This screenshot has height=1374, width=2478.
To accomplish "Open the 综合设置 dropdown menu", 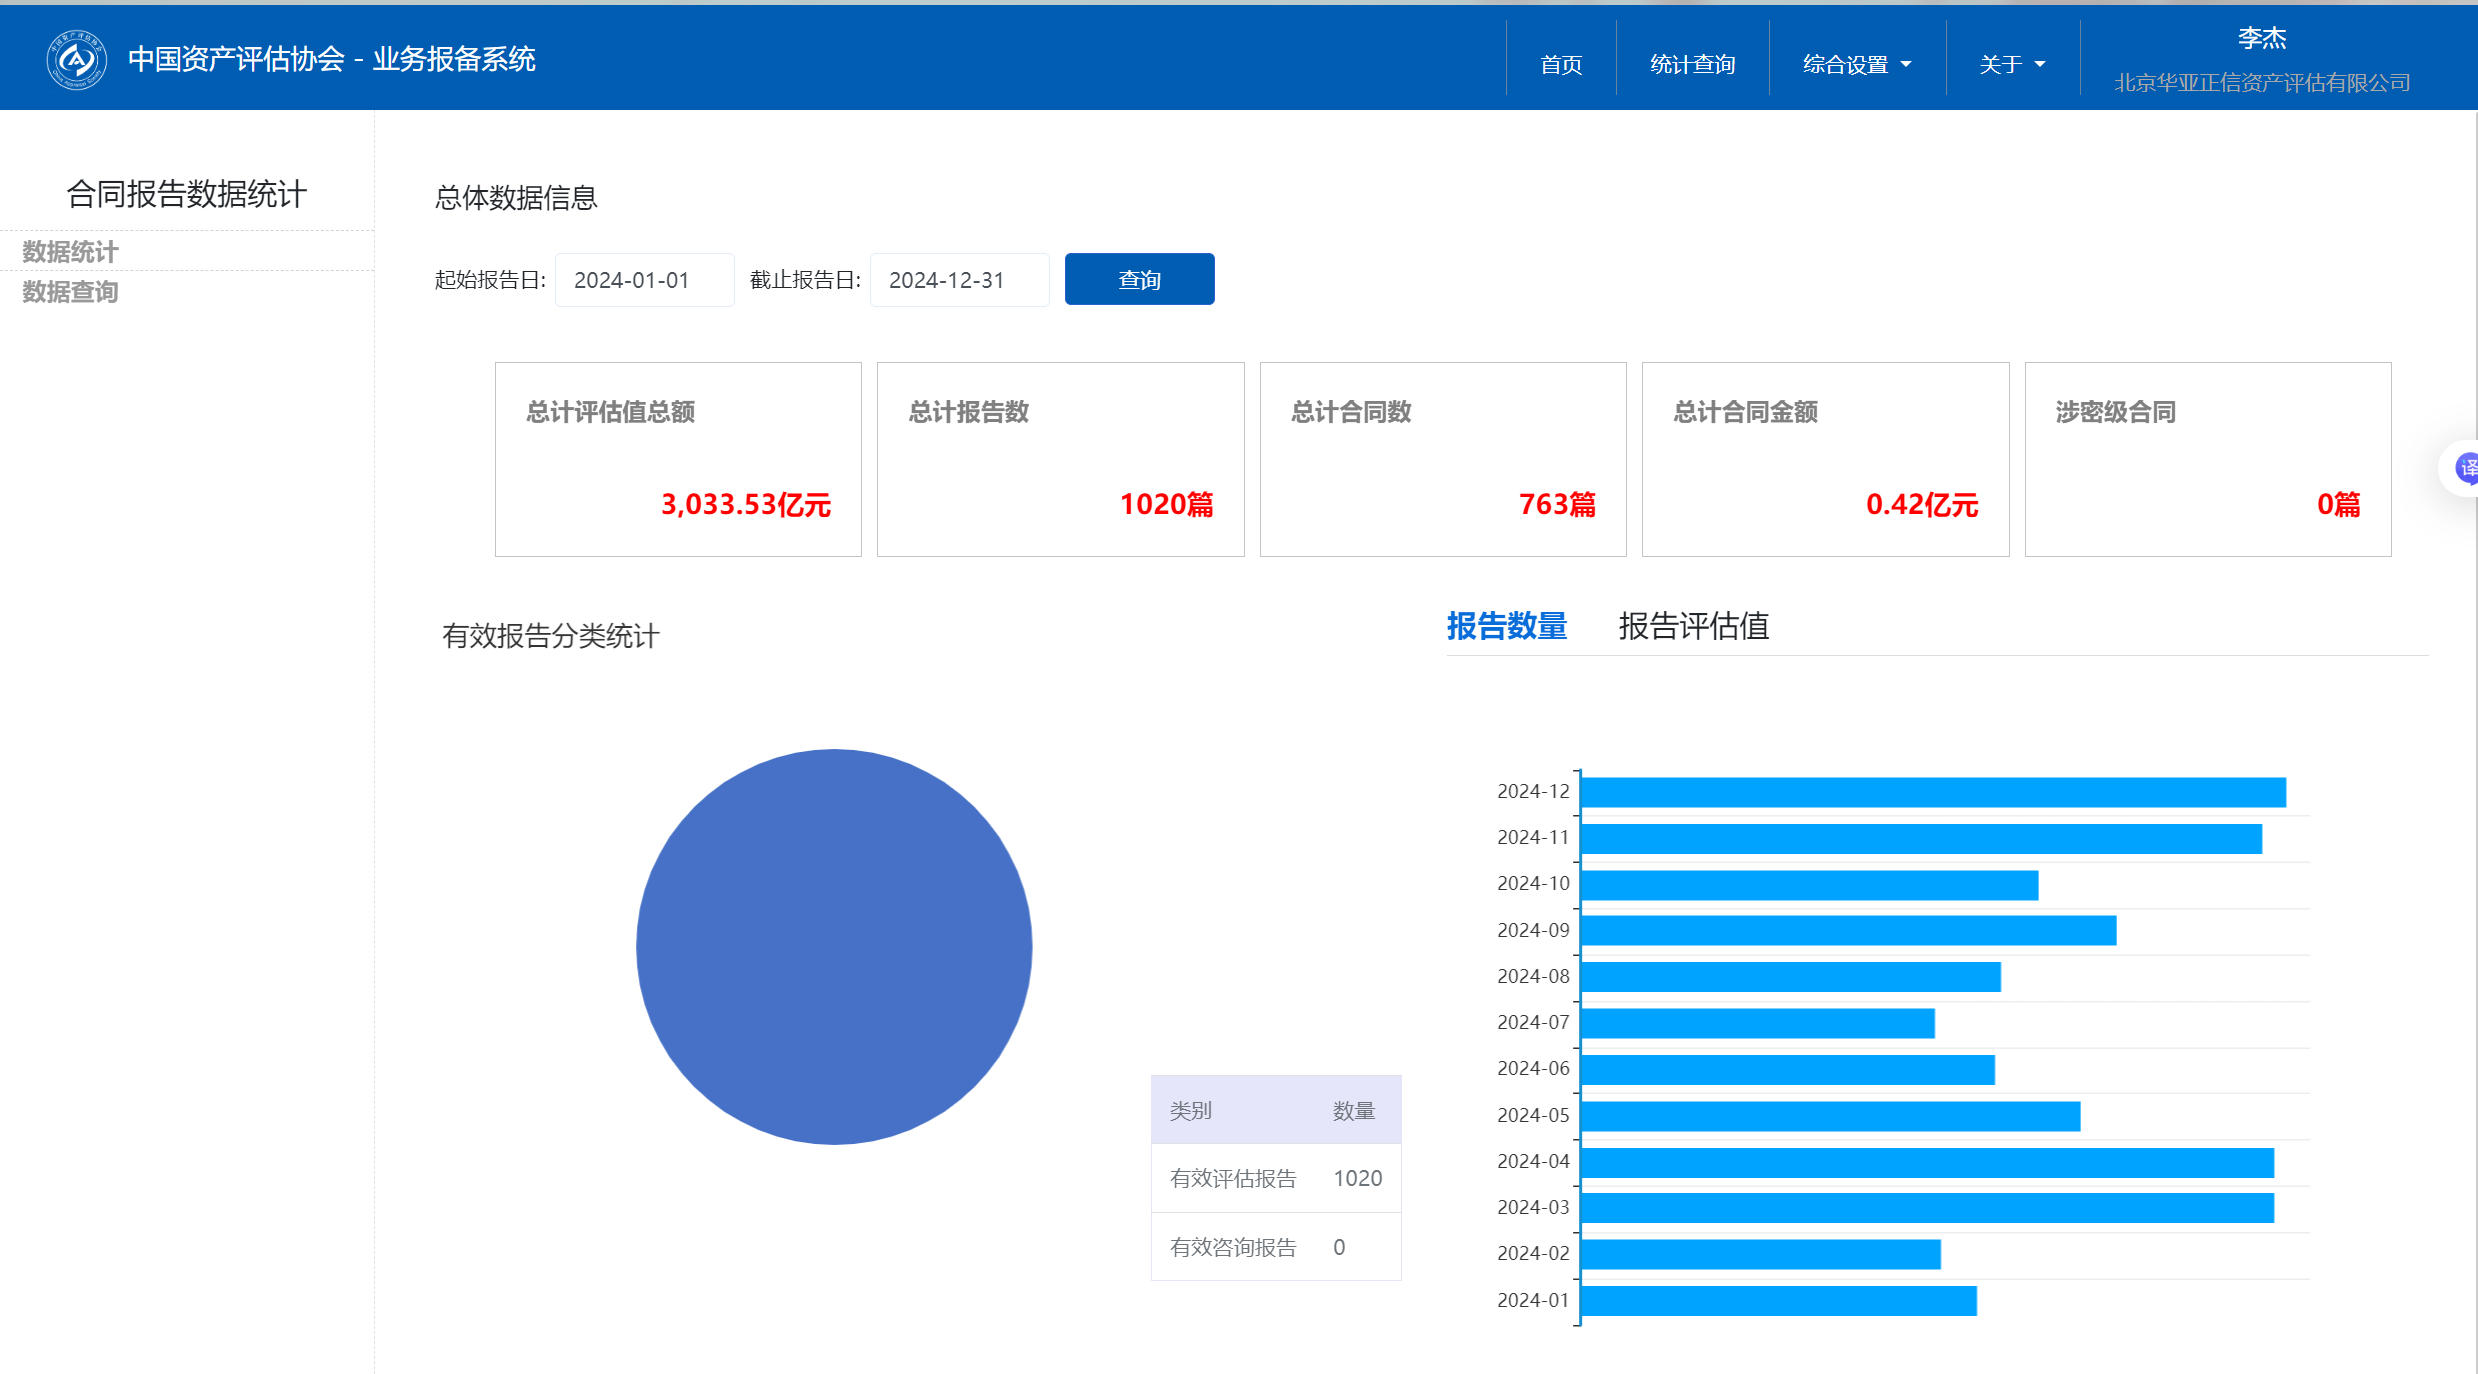I will click(1856, 64).
